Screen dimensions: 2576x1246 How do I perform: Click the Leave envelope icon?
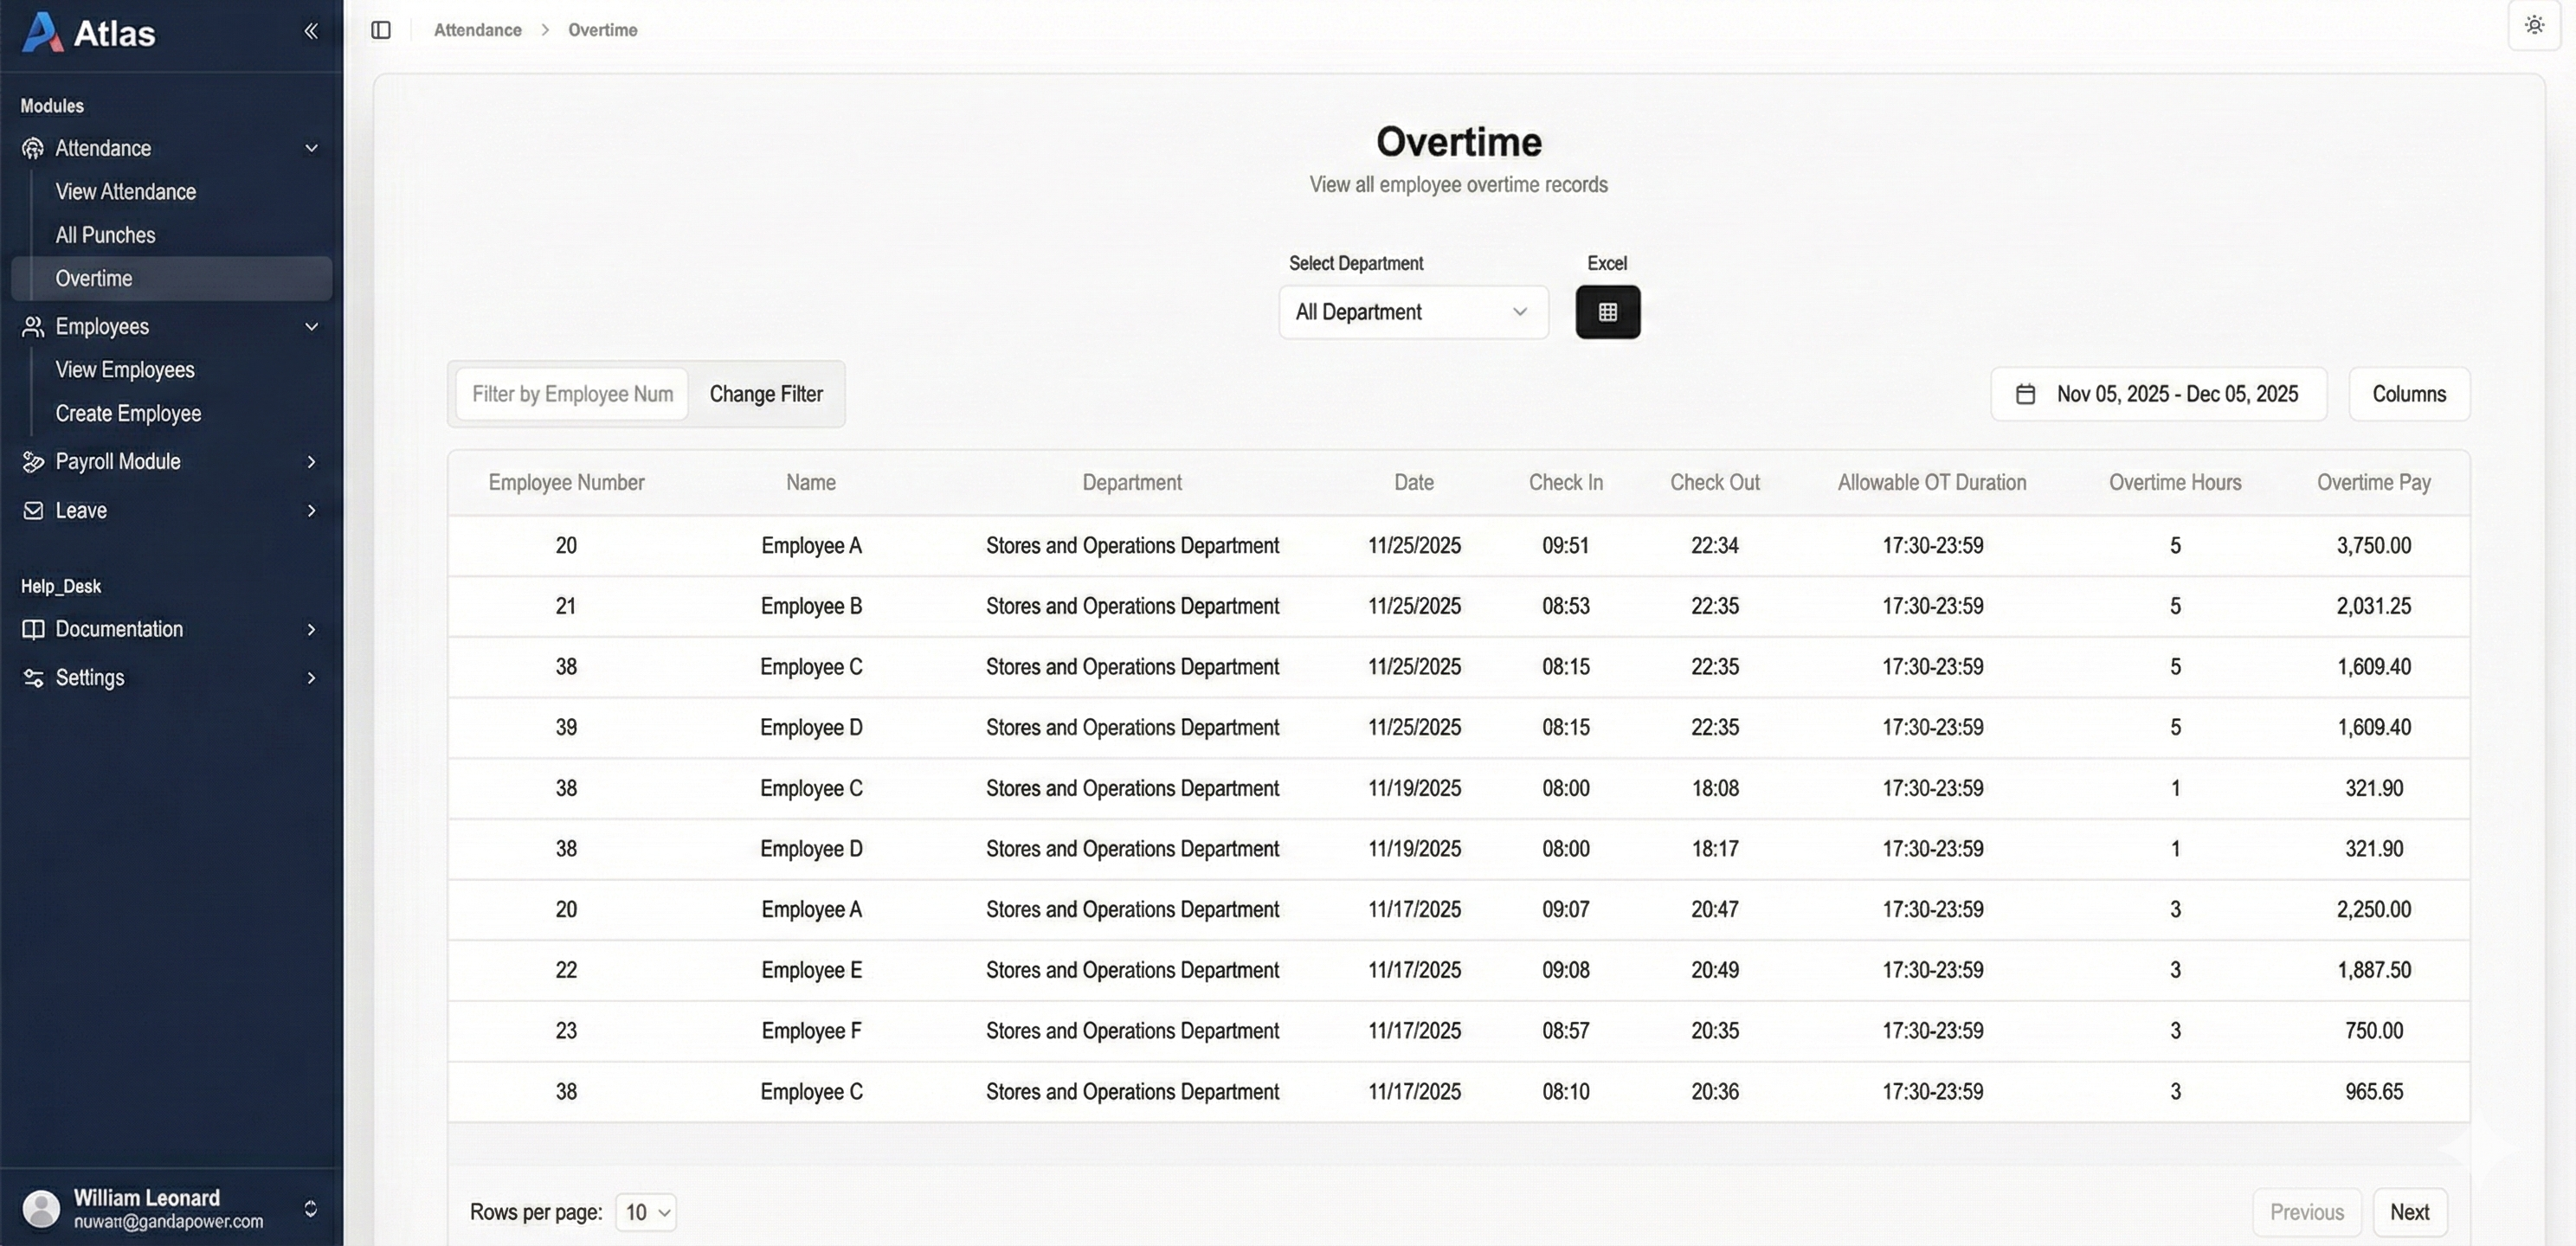pyautogui.click(x=32, y=510)
